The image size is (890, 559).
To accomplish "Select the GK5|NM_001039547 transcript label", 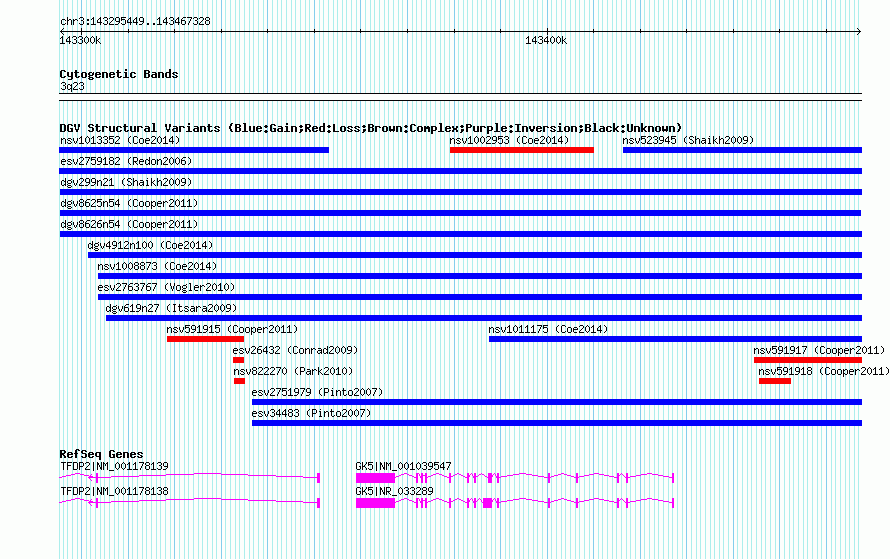I will point(403,466).
